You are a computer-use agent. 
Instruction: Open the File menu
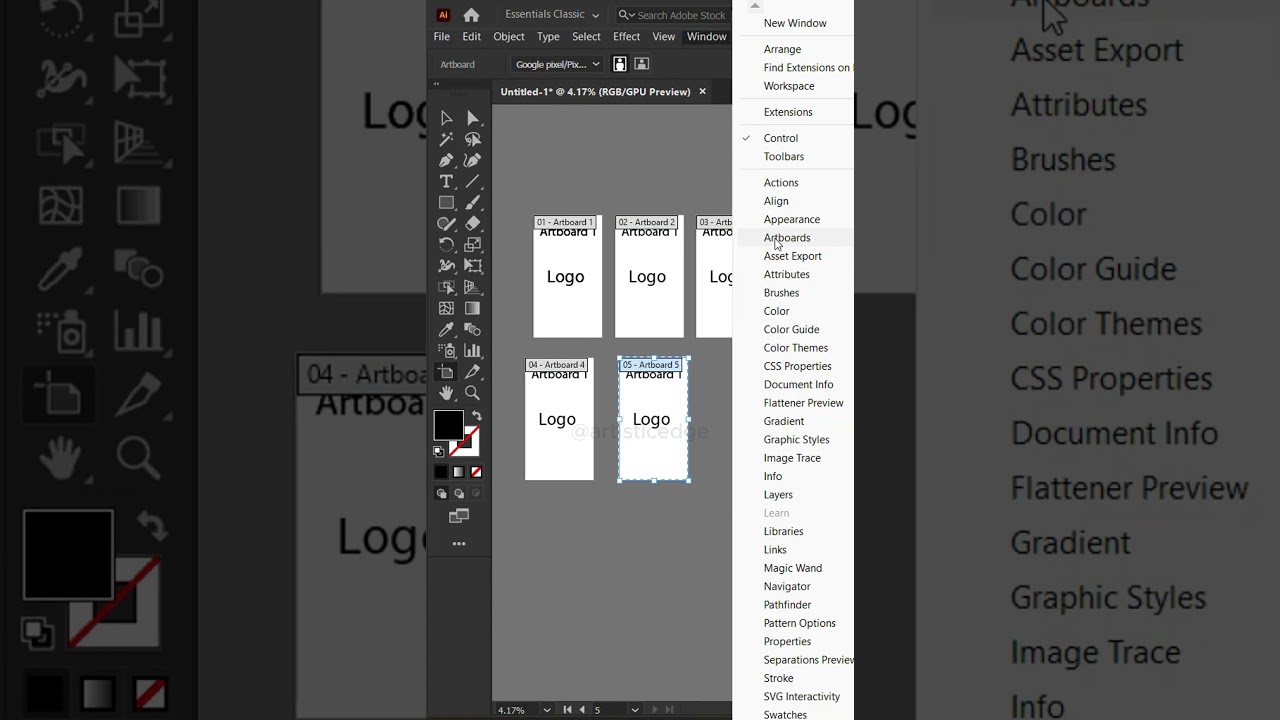pyautogui.click(x=441, y=37)
